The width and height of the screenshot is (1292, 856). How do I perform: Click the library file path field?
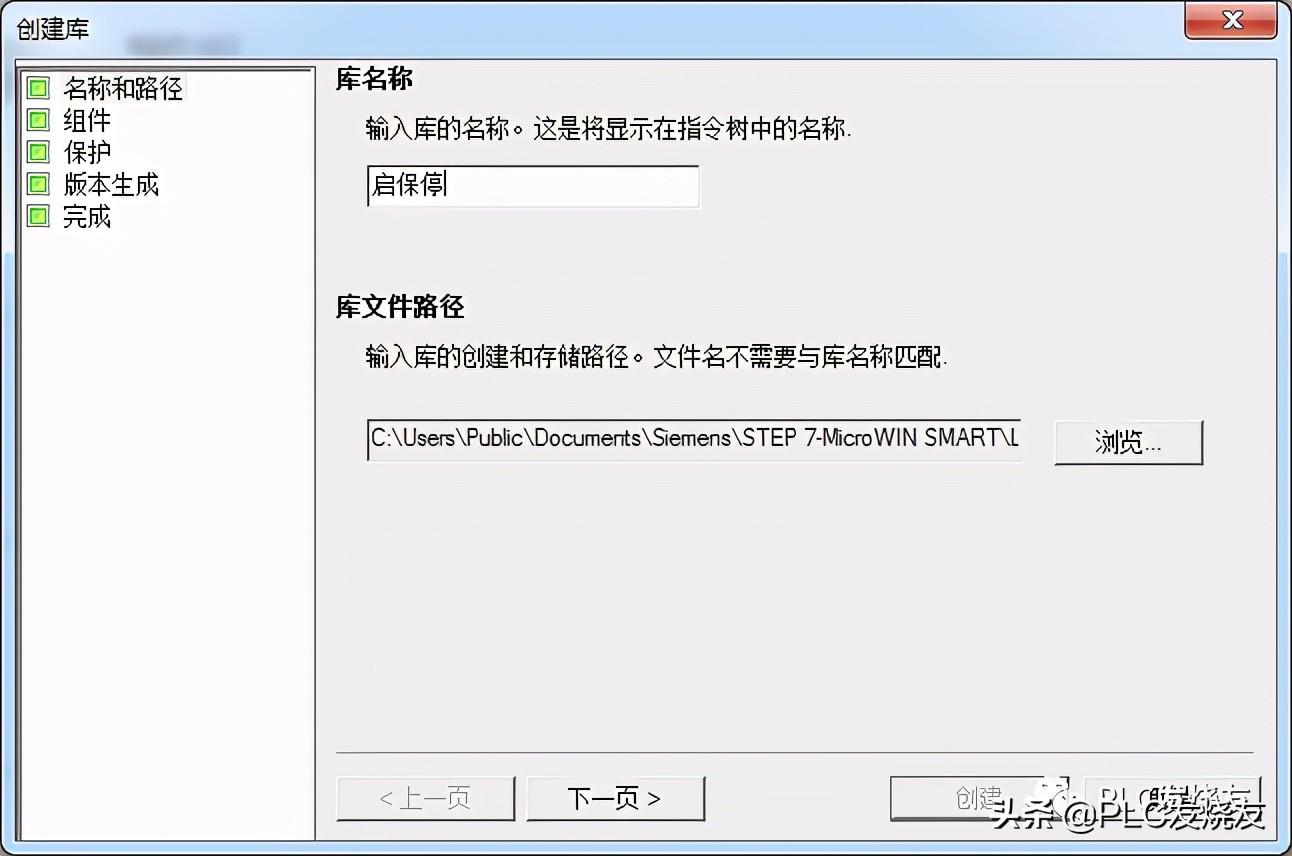click(694, 439)
